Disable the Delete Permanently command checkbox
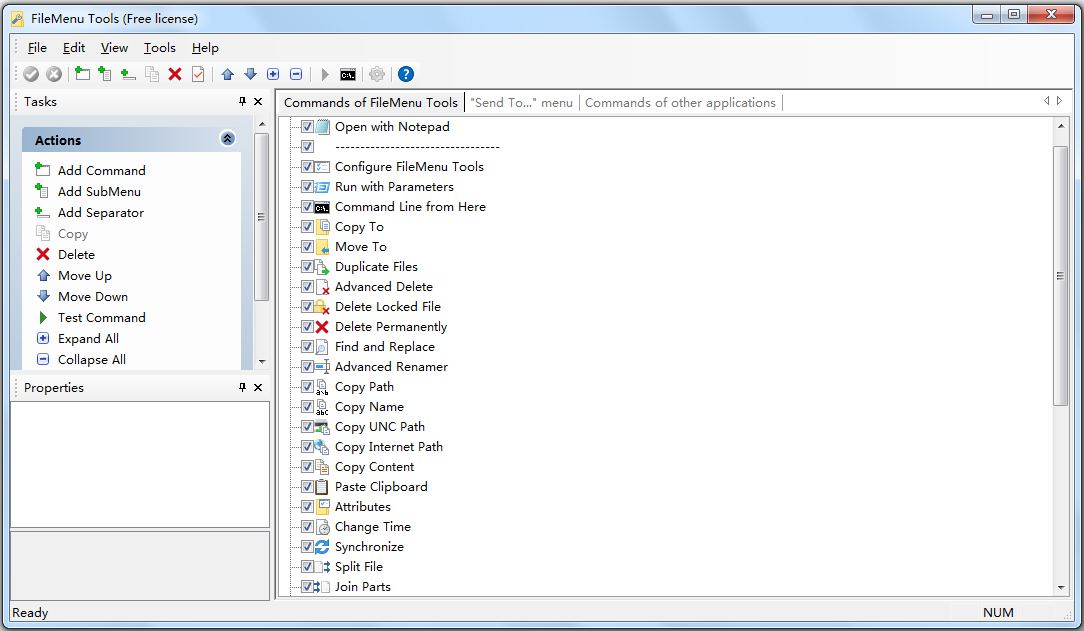 [306, 326]
